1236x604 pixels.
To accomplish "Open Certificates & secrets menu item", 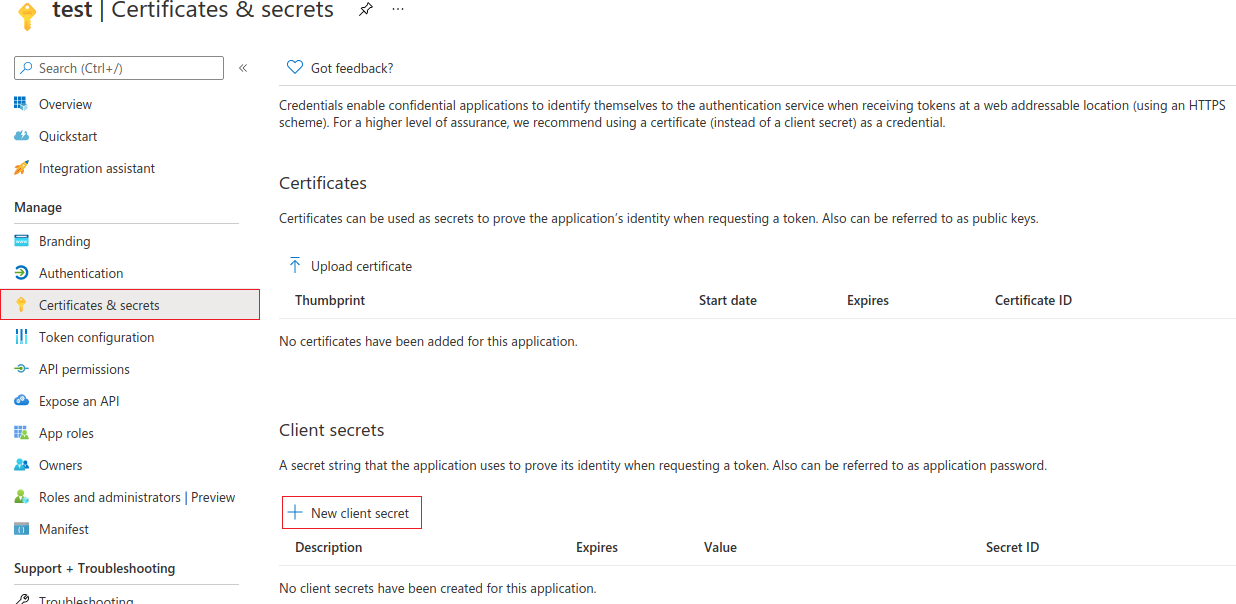I will coord(99,305).
